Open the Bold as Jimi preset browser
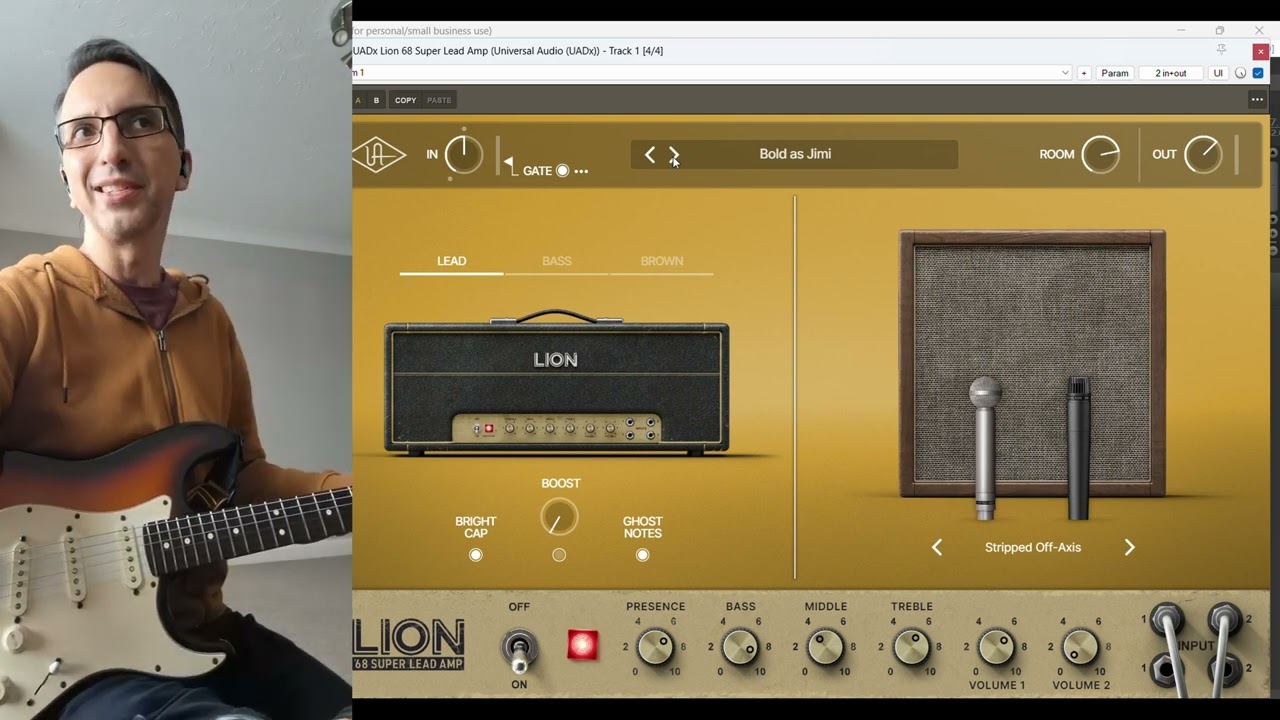The width and height of the screenshot is (1280, 720). 795,154
